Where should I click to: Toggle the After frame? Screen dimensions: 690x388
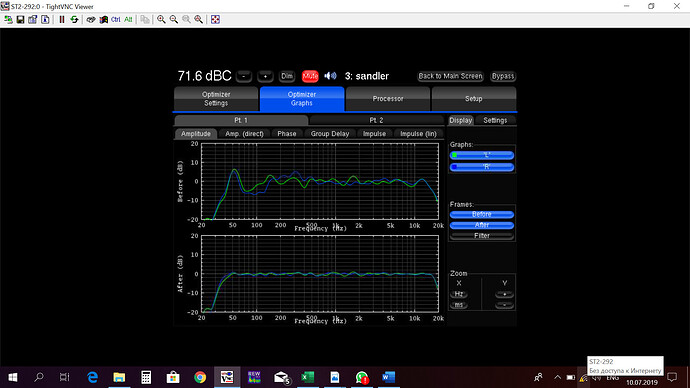[482, 225]
